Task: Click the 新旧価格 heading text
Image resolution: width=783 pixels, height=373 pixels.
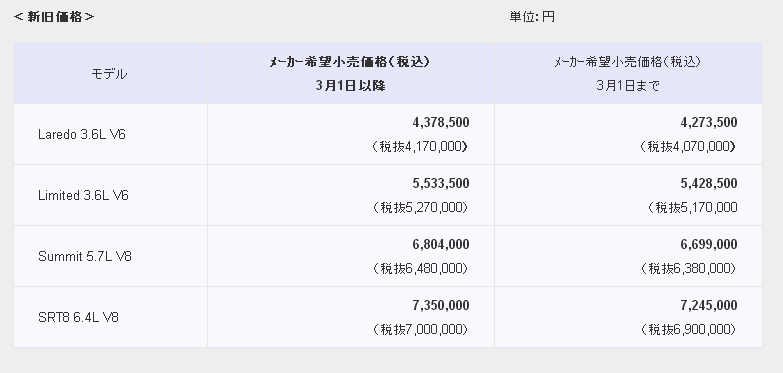Action: [x=54, y=17]
